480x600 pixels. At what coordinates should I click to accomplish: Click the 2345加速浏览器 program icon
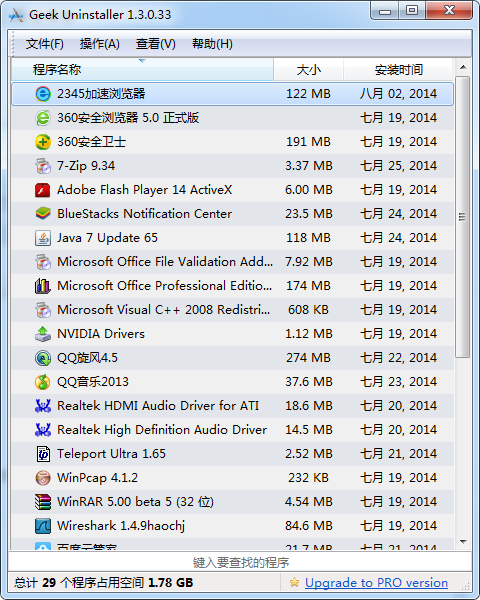pos(43,94)
